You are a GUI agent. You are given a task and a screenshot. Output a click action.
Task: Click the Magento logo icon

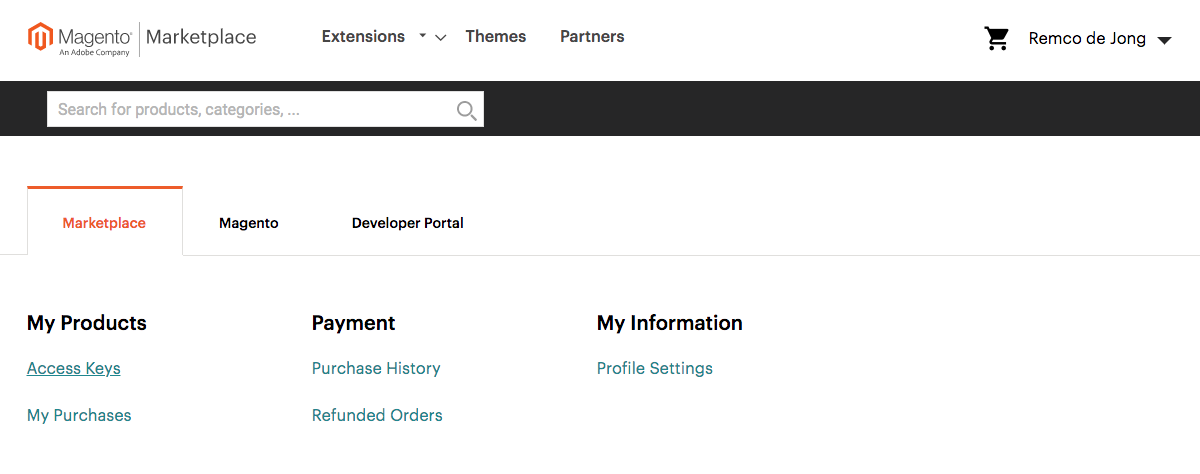click(40, 37)
